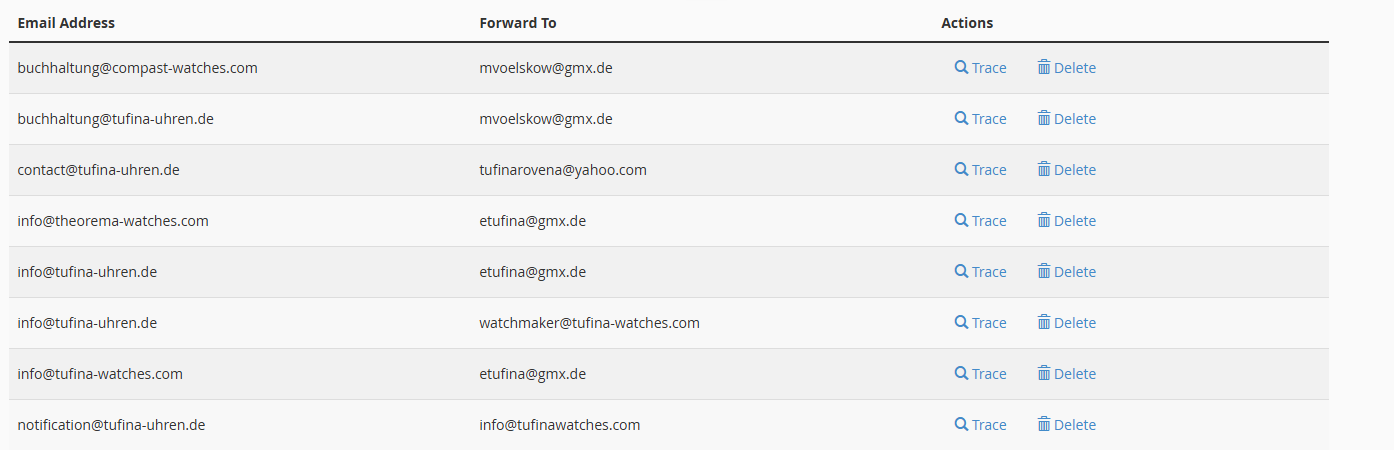Click the Forward To column header
Screen dimensions: 1394x450
(x=518, y=23)
